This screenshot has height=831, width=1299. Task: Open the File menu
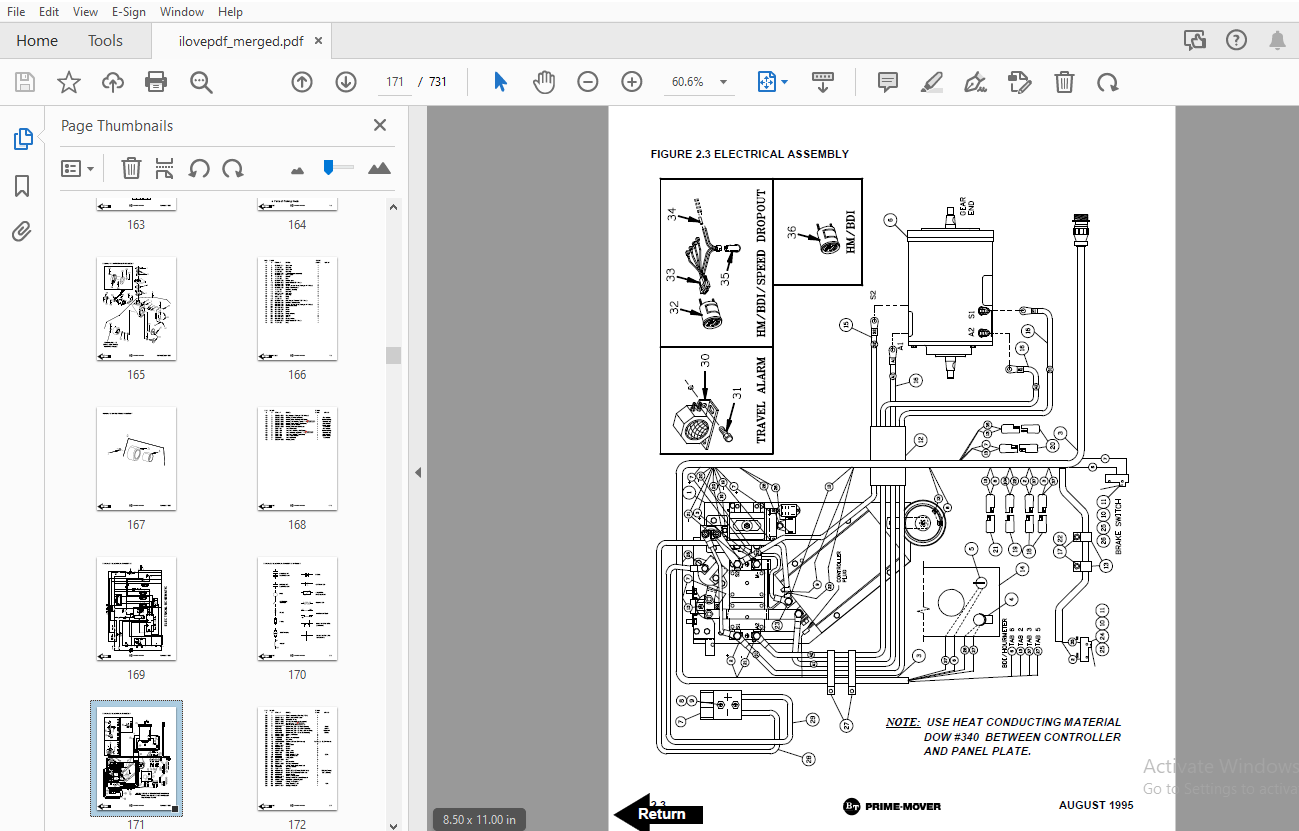(x=16, y=12)
